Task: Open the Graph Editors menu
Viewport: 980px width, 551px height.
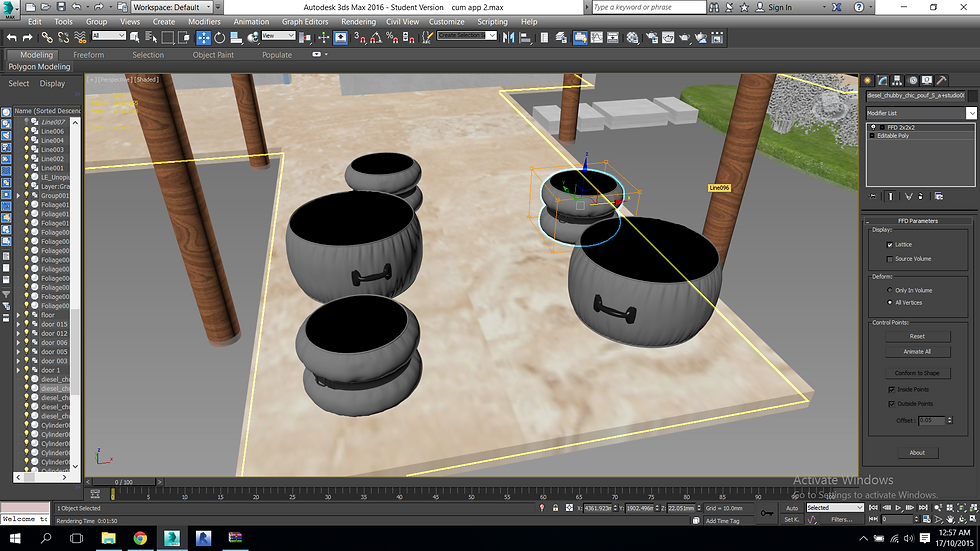Action: tap(305, 21)
